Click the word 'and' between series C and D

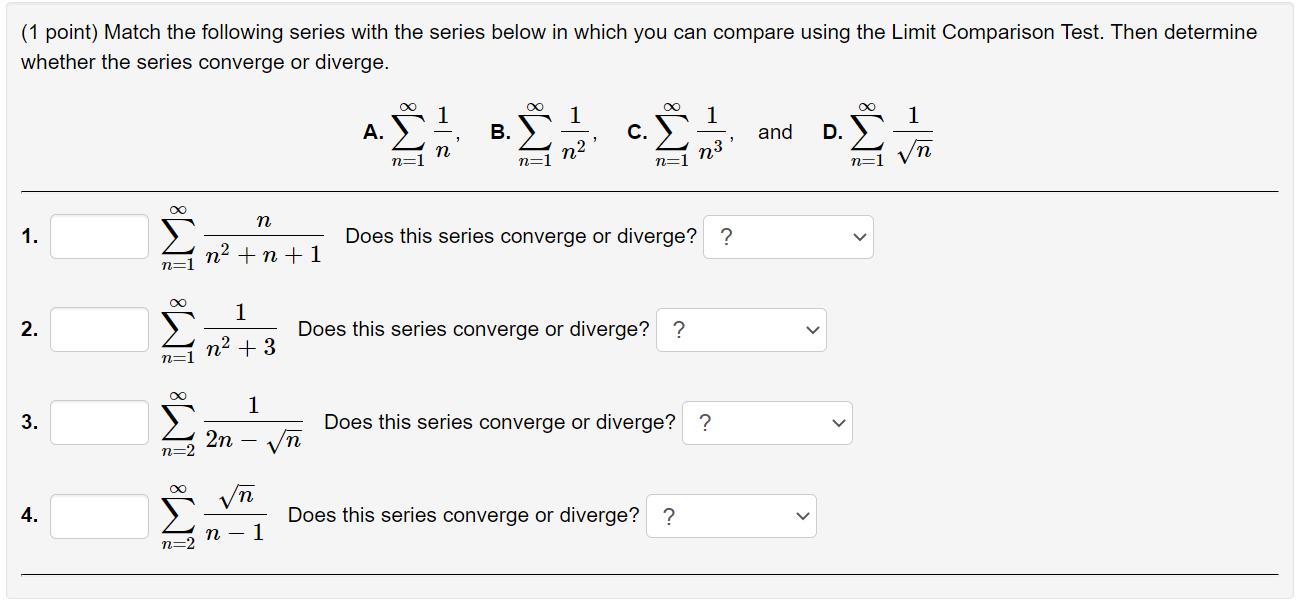[x=775, y=132]
